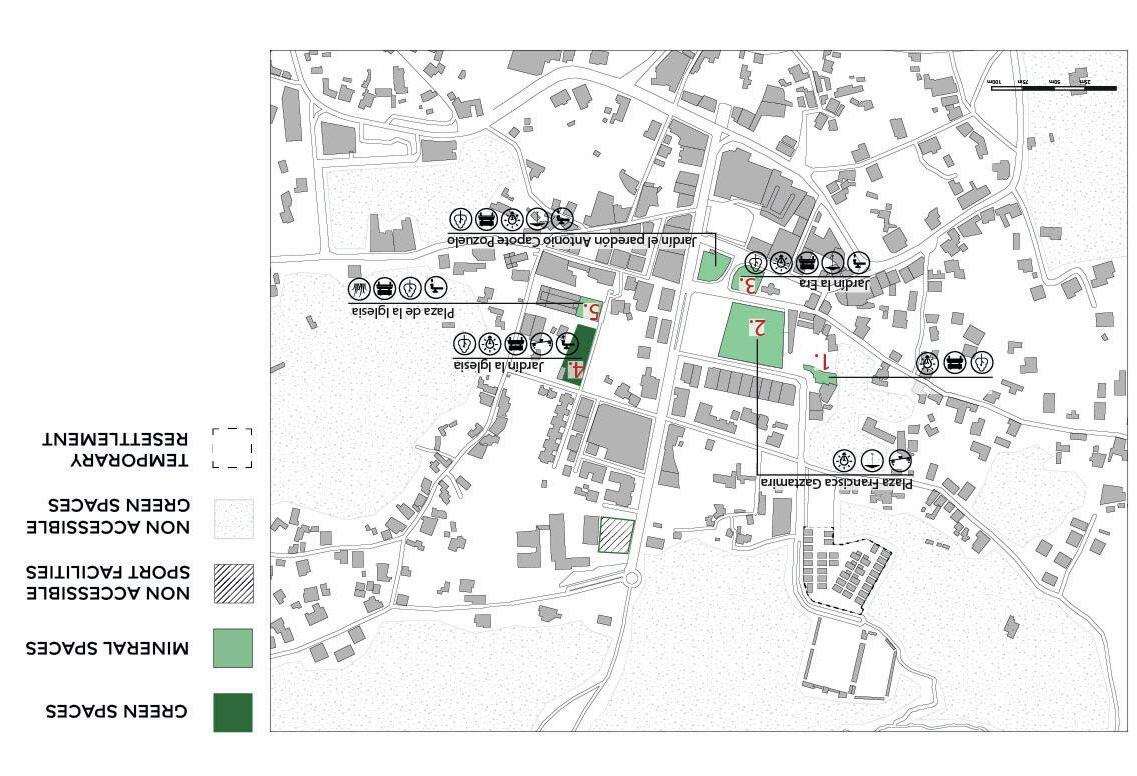Image resolution: width=1137 pixels, height=776 pixels.
Task: Click the bench icon above Jardín la Iglesia
Action: 515,343
